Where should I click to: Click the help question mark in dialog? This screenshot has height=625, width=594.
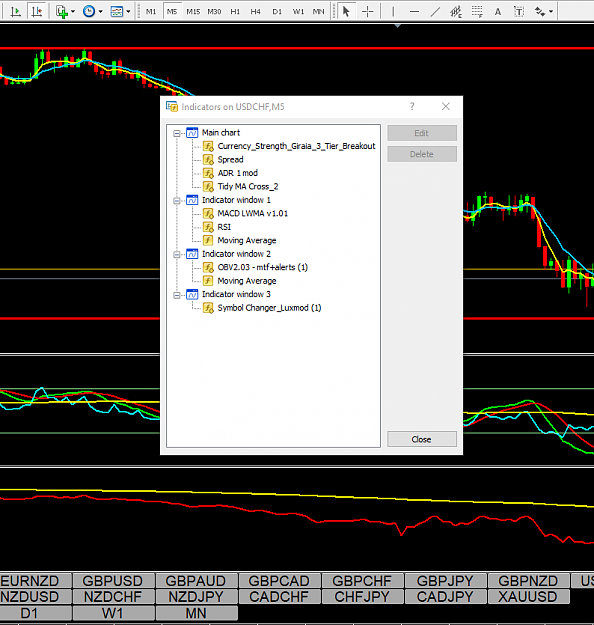point(412,106)
